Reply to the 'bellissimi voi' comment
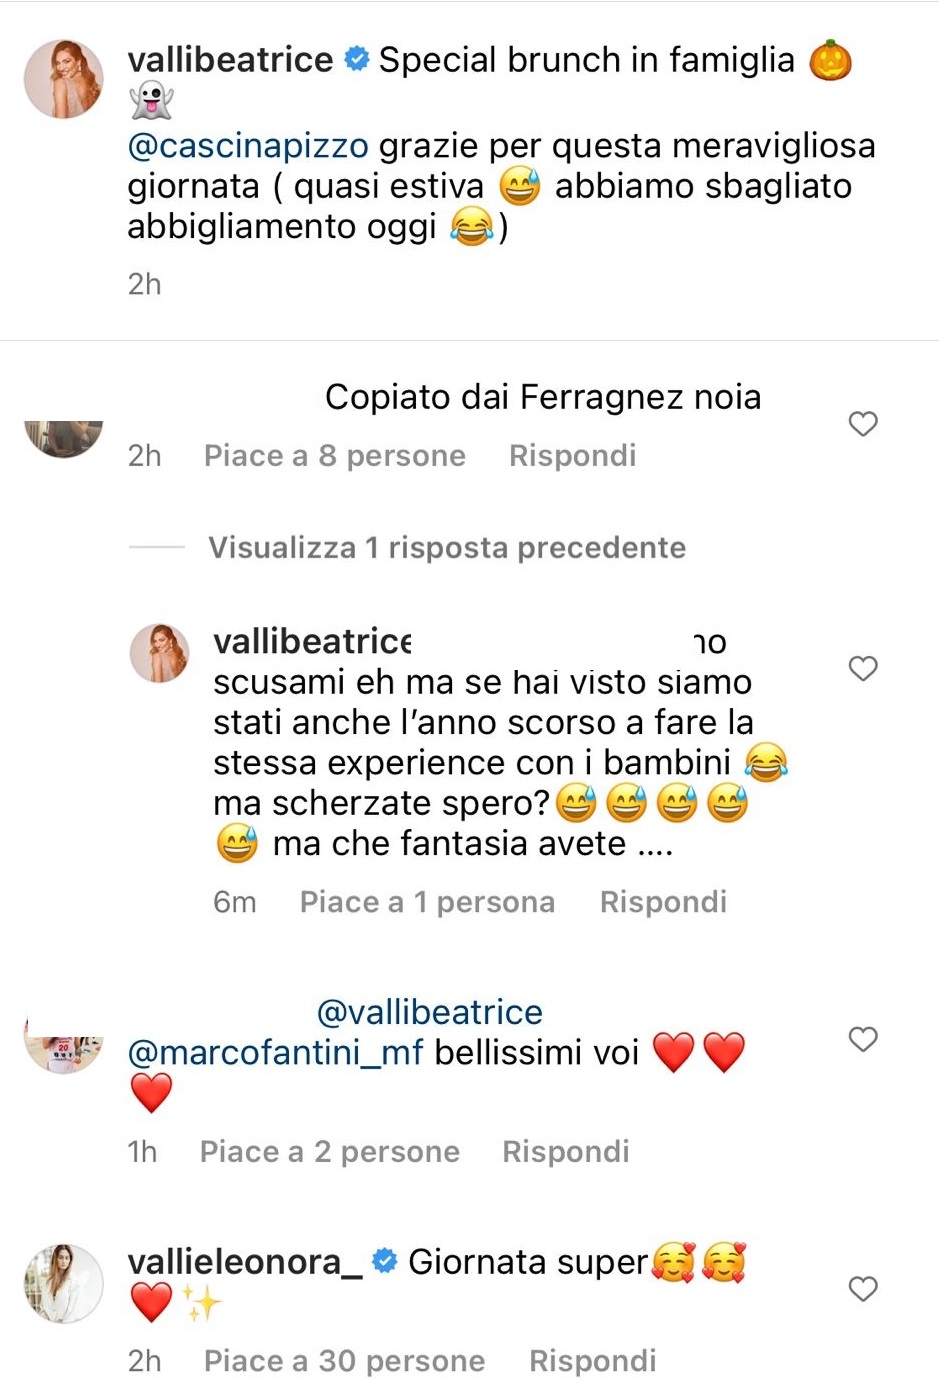Image resolution: width=939 pixels, height=1393 pixels. 565,1152
